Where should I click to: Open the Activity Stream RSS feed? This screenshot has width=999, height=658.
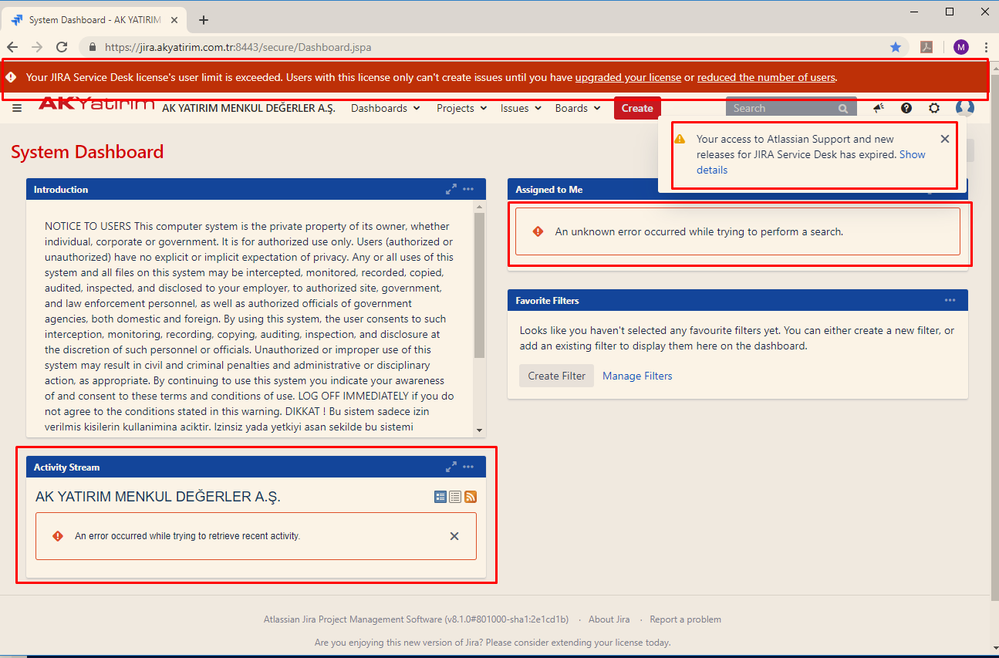pos(470,497)
